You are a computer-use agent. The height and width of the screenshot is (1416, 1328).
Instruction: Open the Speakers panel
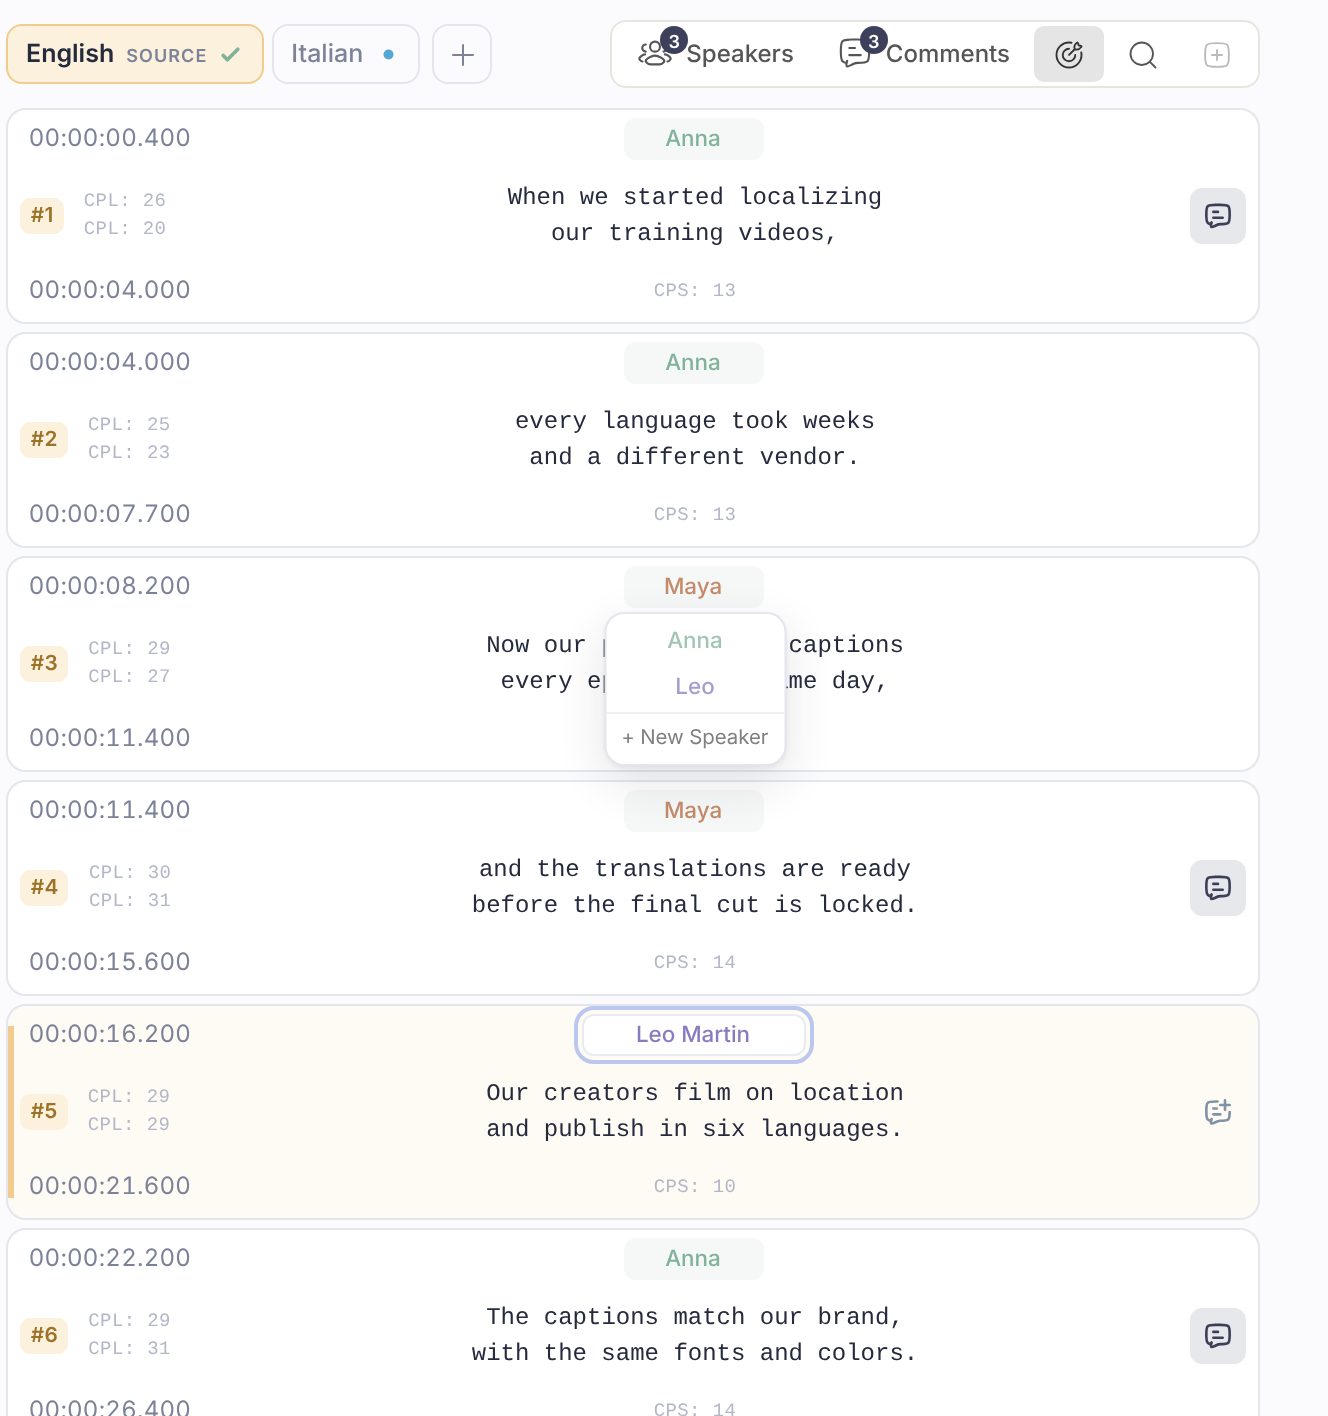716,54
